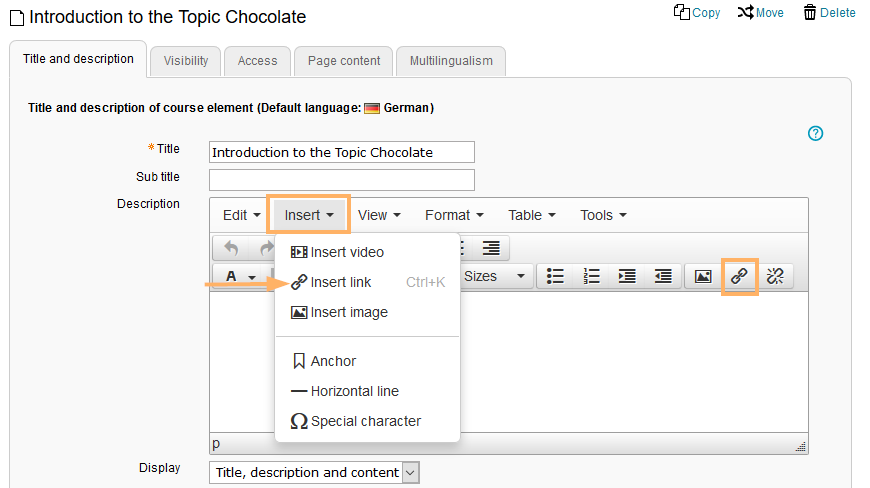Screen dimensions: 870x488
Task: Click the undo arrow icon
Action: (231, 248)
